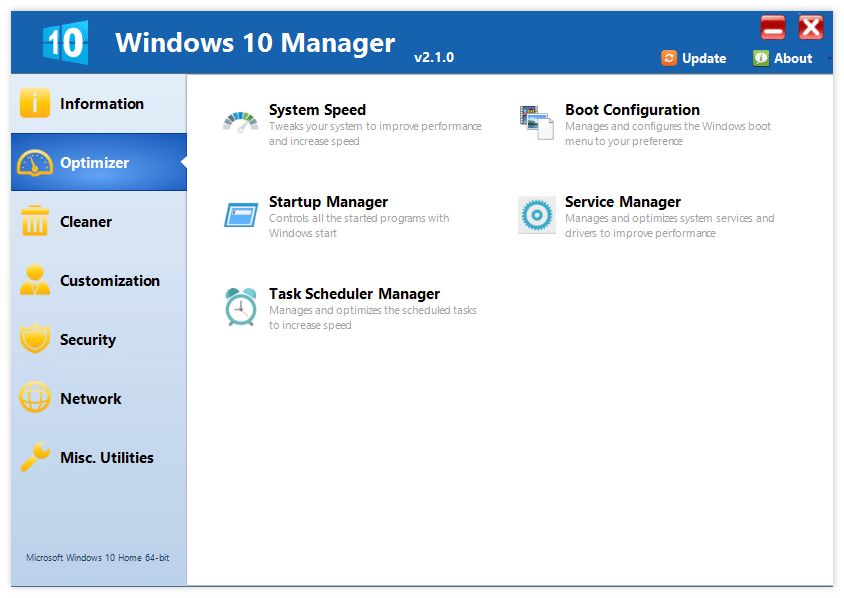Screen dimensions: 844x598
Task: Click the Update refresh icon
Action: click(x=669, y=58)
